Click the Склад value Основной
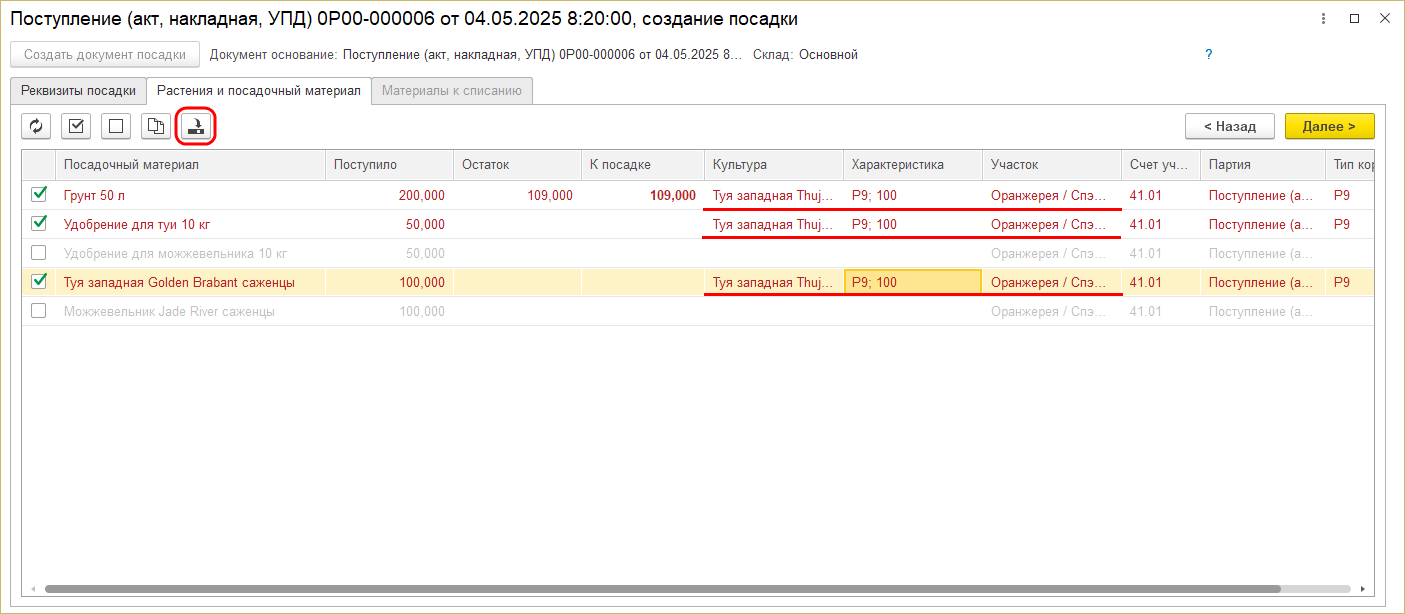Viewport: 1405px width, 614px height. 828,55
